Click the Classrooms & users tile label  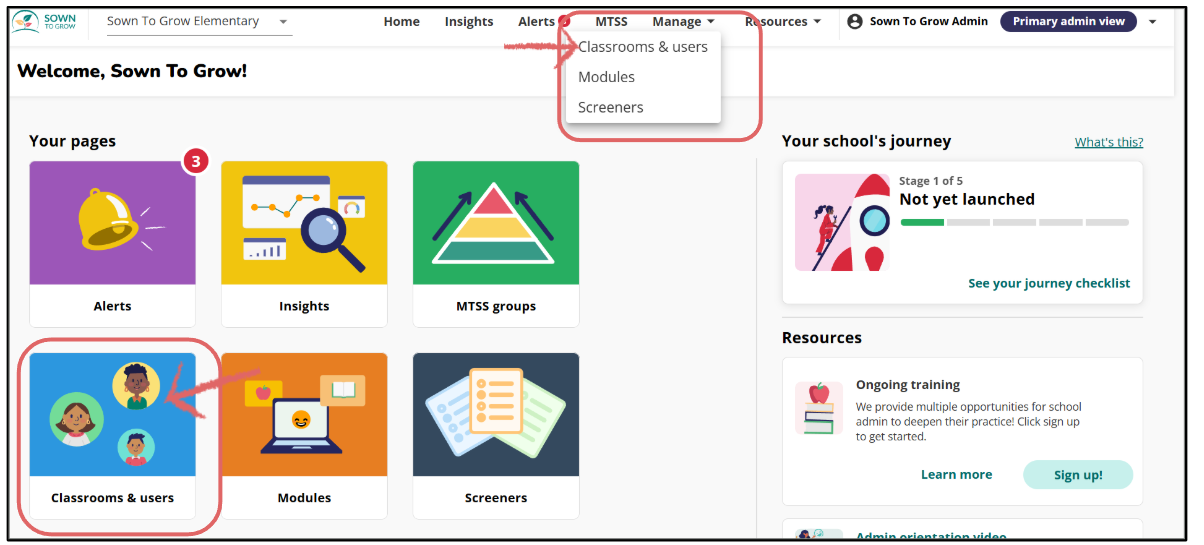pyautogui.click(x=112, y=498)
